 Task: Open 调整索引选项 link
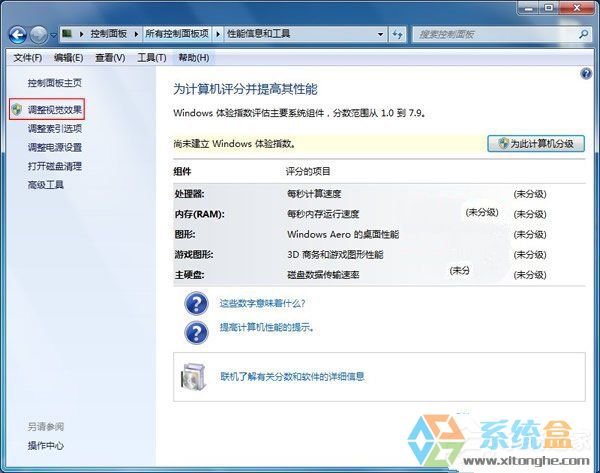(55, 129)
